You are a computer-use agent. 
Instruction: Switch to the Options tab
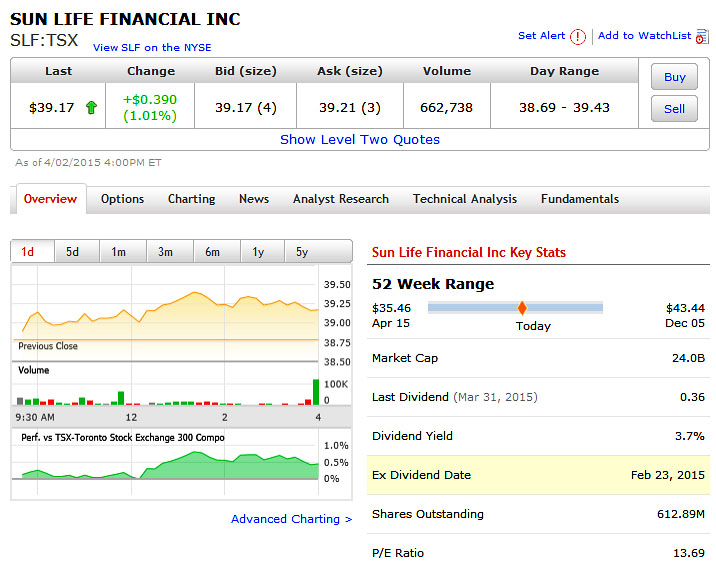pyautogui.click(x=122, y=199)
